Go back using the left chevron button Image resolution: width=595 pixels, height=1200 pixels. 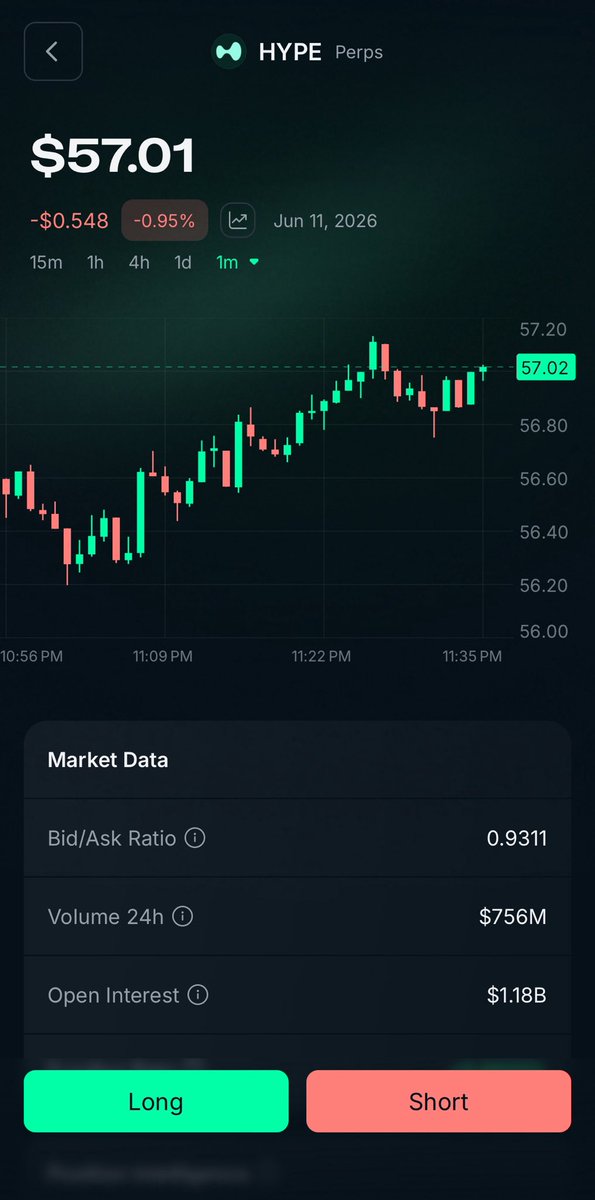pos(53,51)
